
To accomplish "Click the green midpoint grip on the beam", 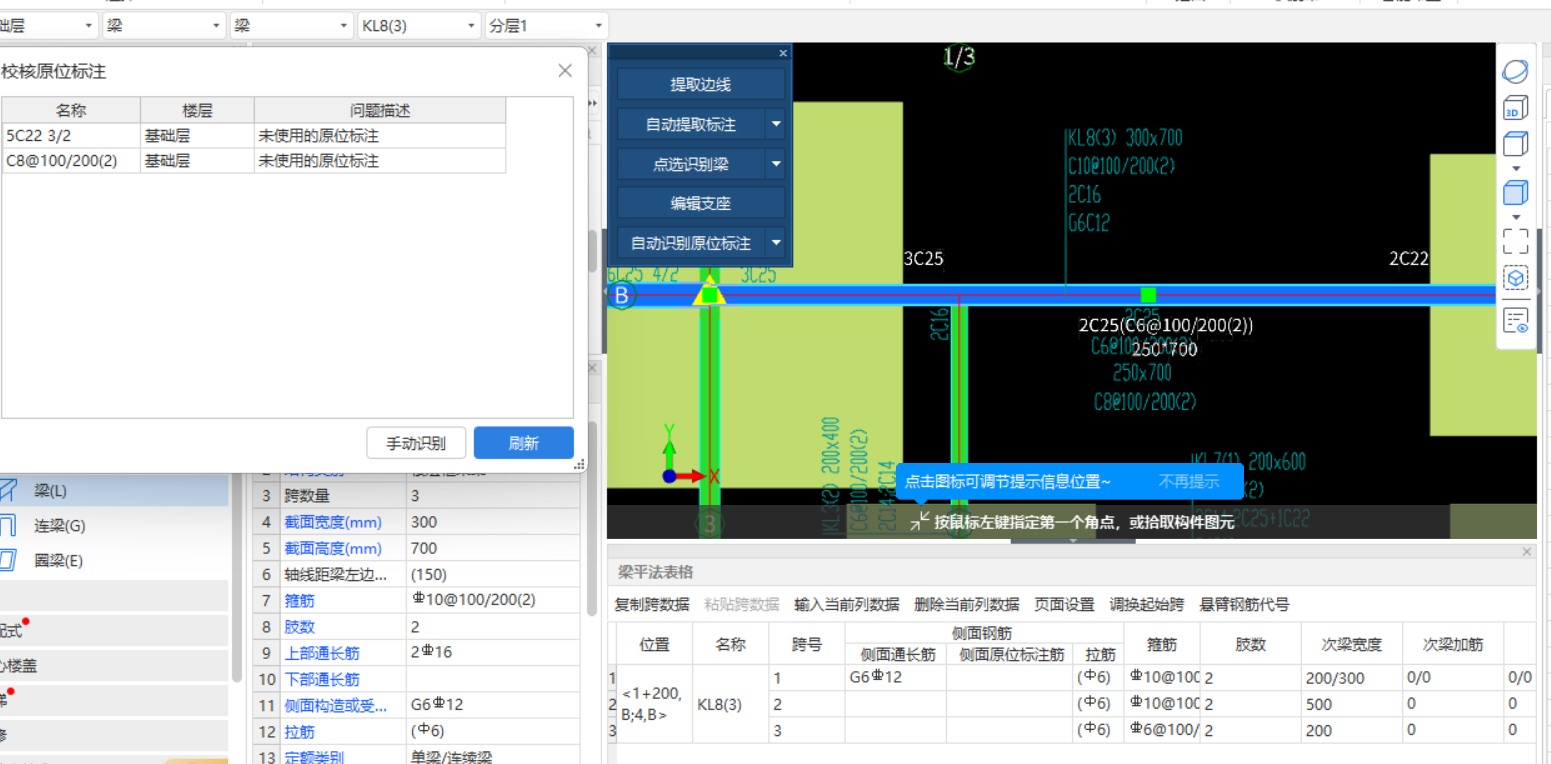I will [1148, 295].
